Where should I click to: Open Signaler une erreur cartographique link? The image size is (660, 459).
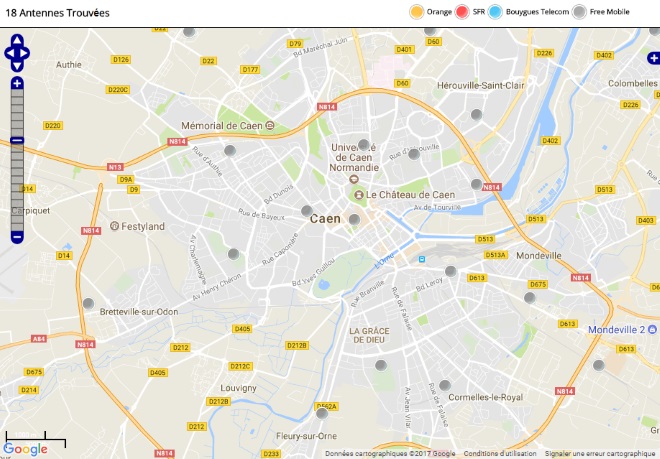point(600,454)
